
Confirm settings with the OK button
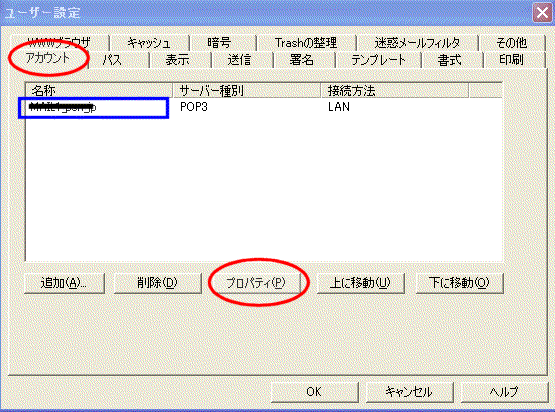314,392
